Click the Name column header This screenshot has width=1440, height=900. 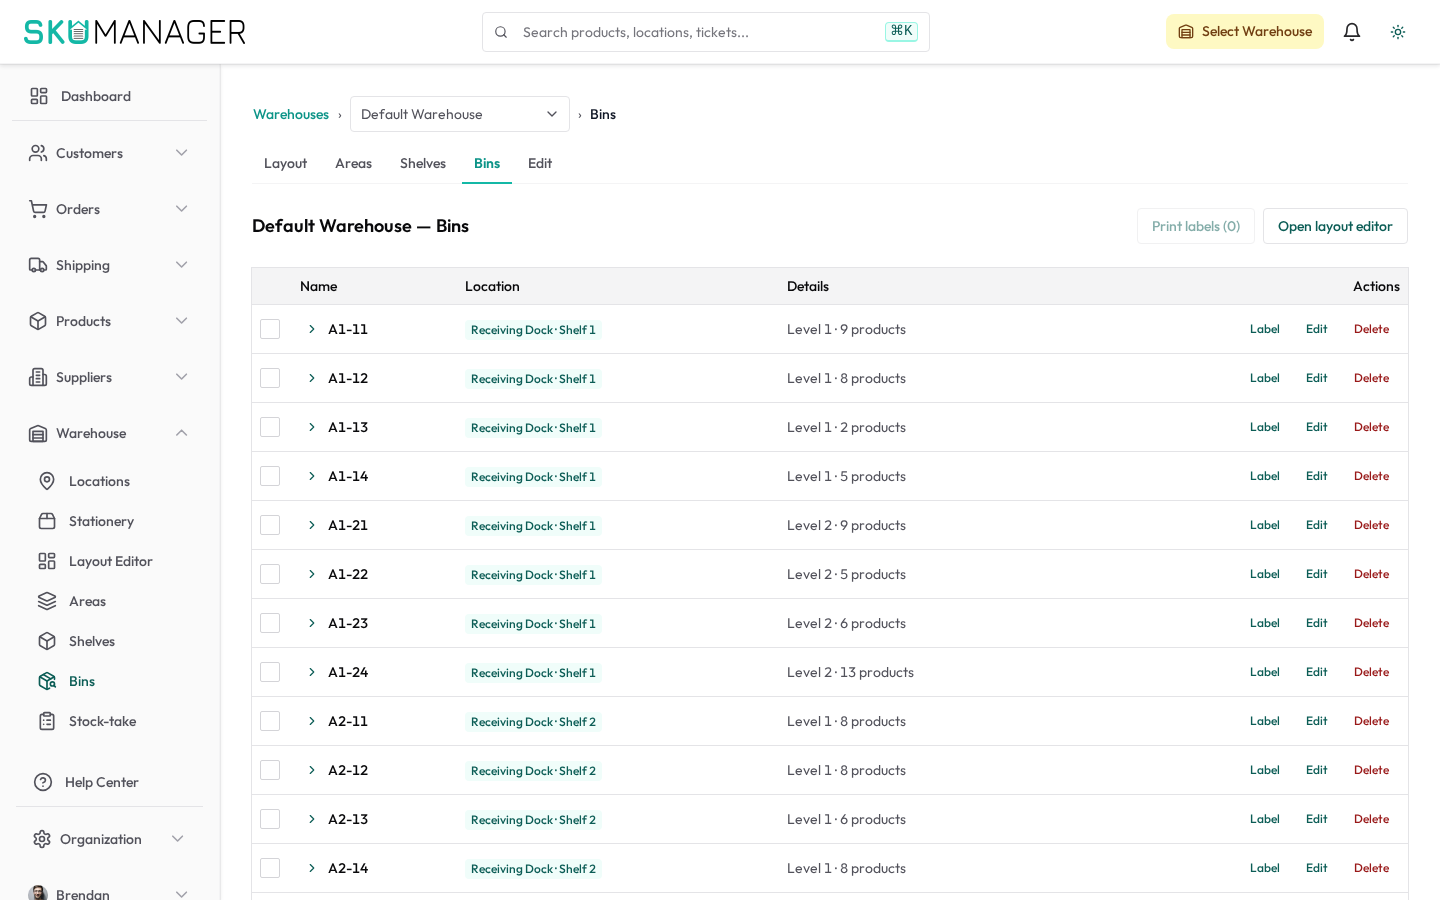click(x=319, y=286)
